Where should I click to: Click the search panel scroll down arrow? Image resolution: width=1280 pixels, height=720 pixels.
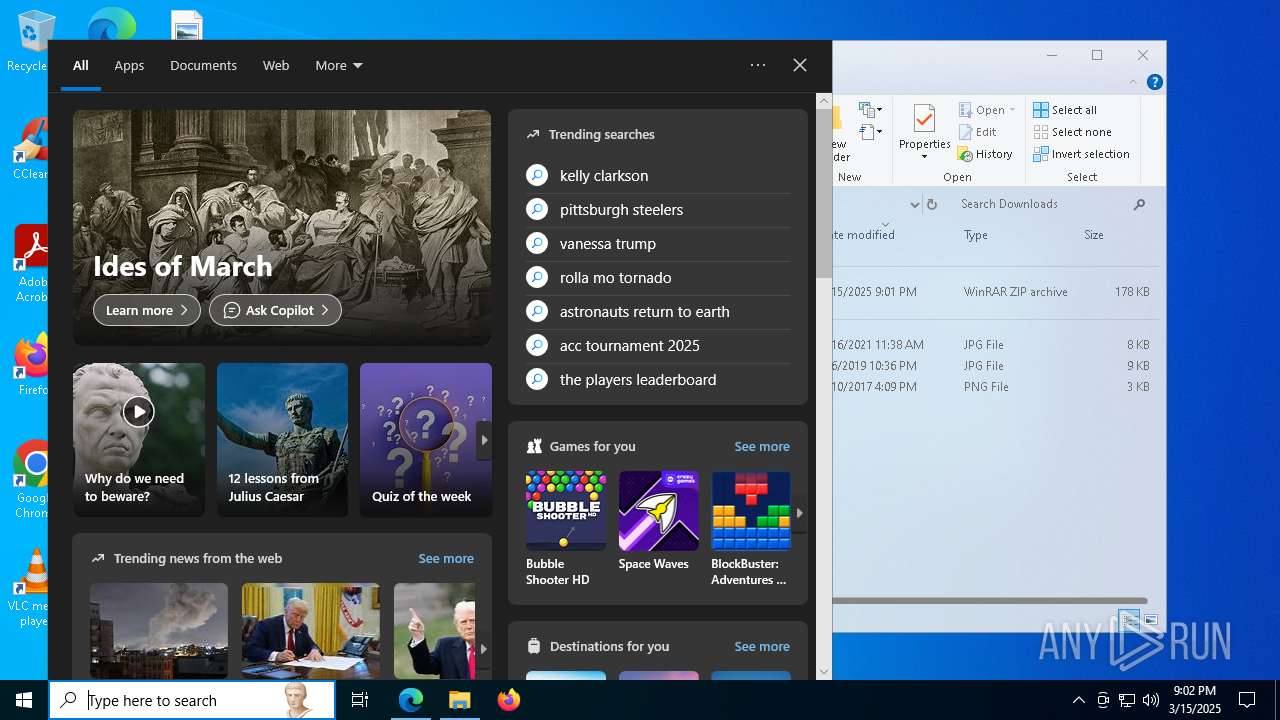click(824, 672)
